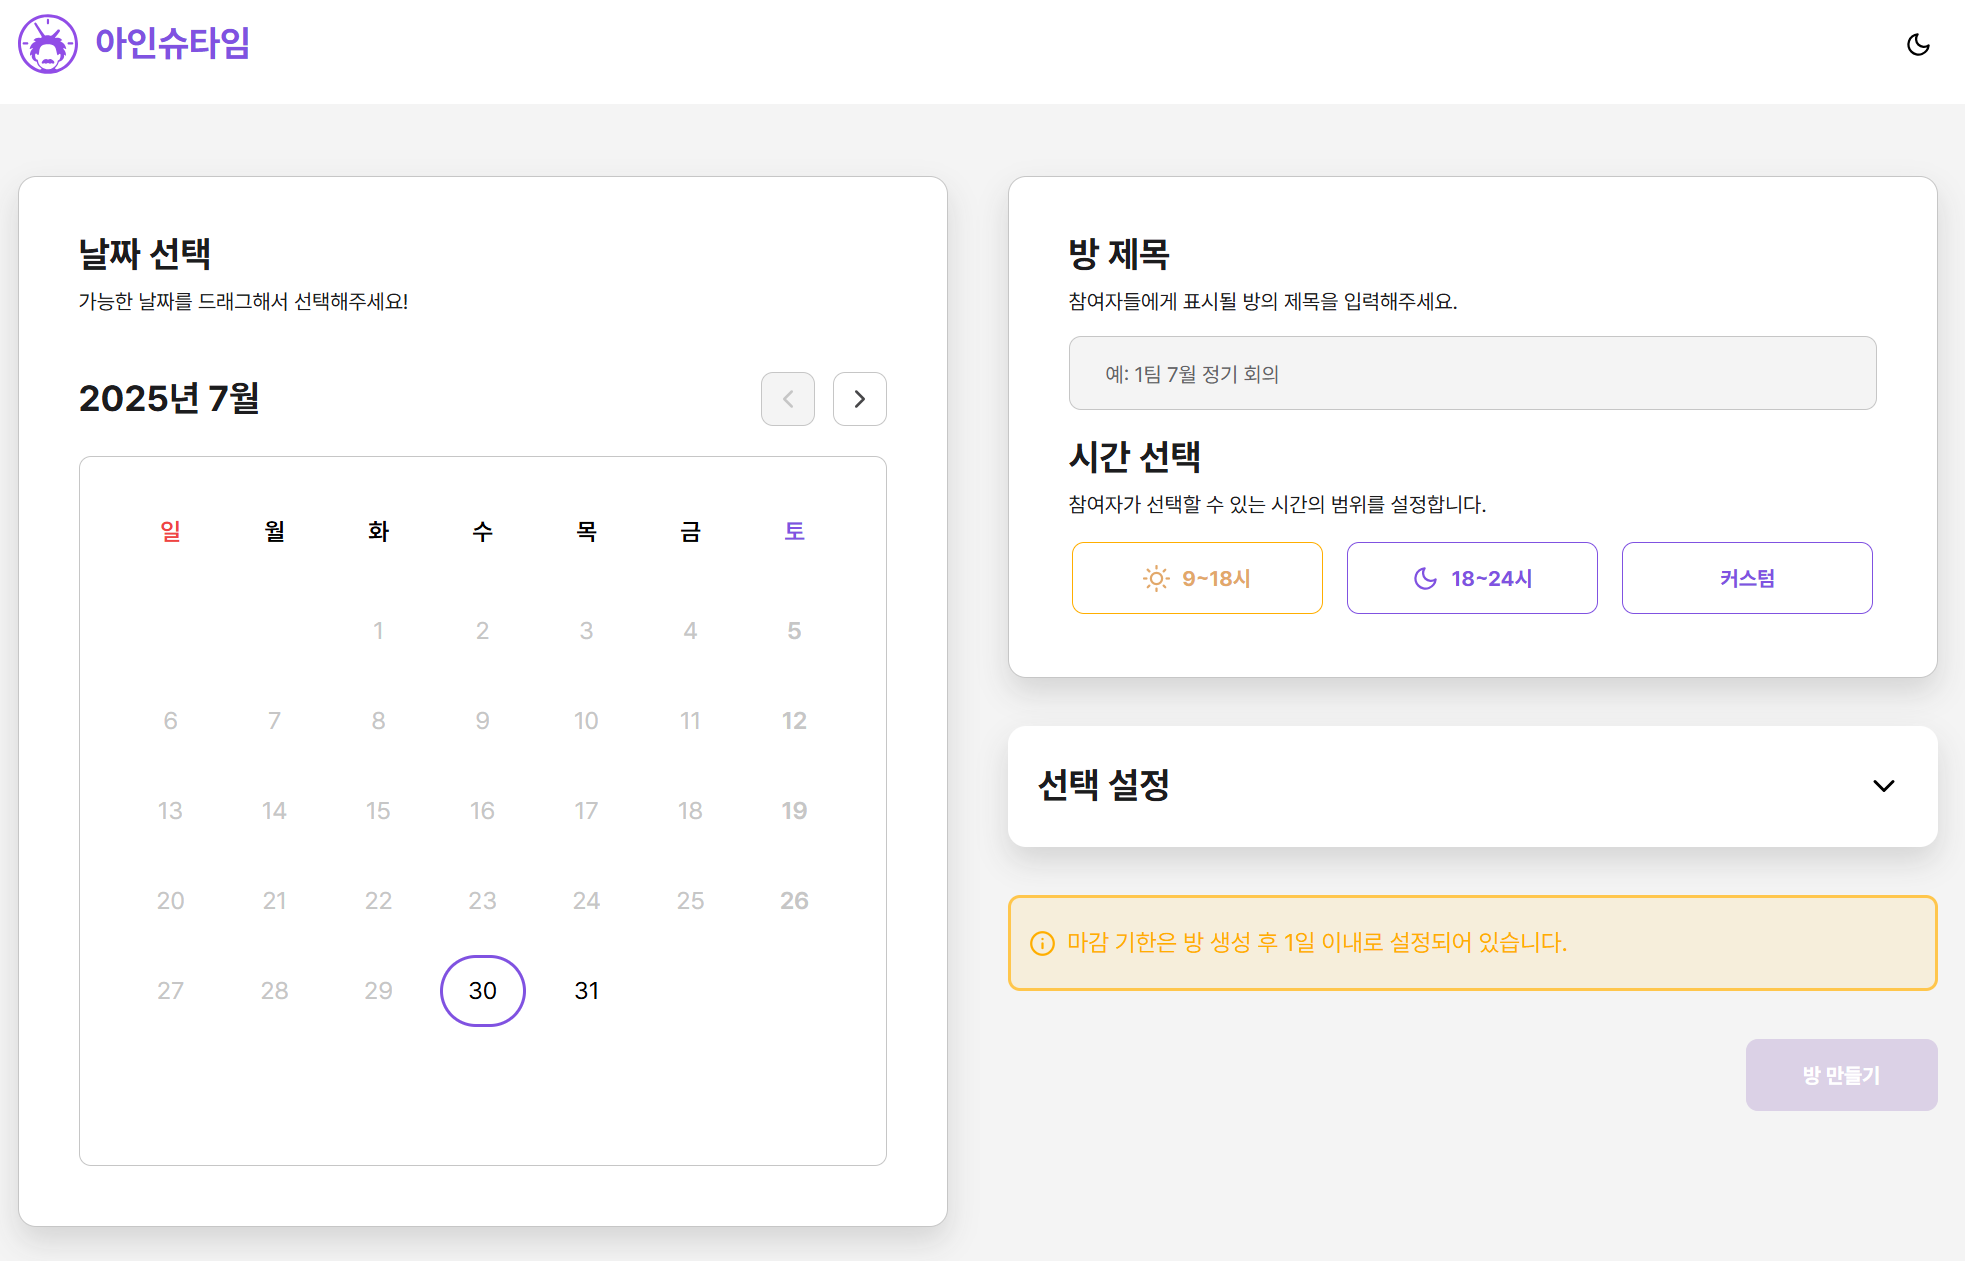Click the room title input field
The image size is (1965, 1261).
(1472, 373)
